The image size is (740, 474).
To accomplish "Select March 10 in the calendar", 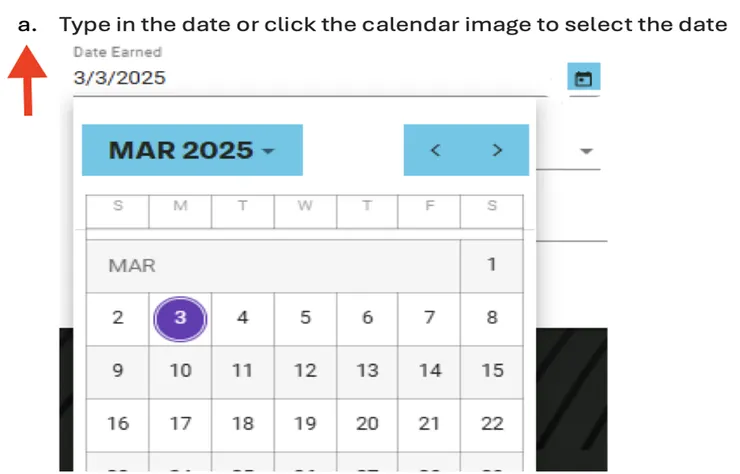I will pyautogui.click(x=180, y=370).
